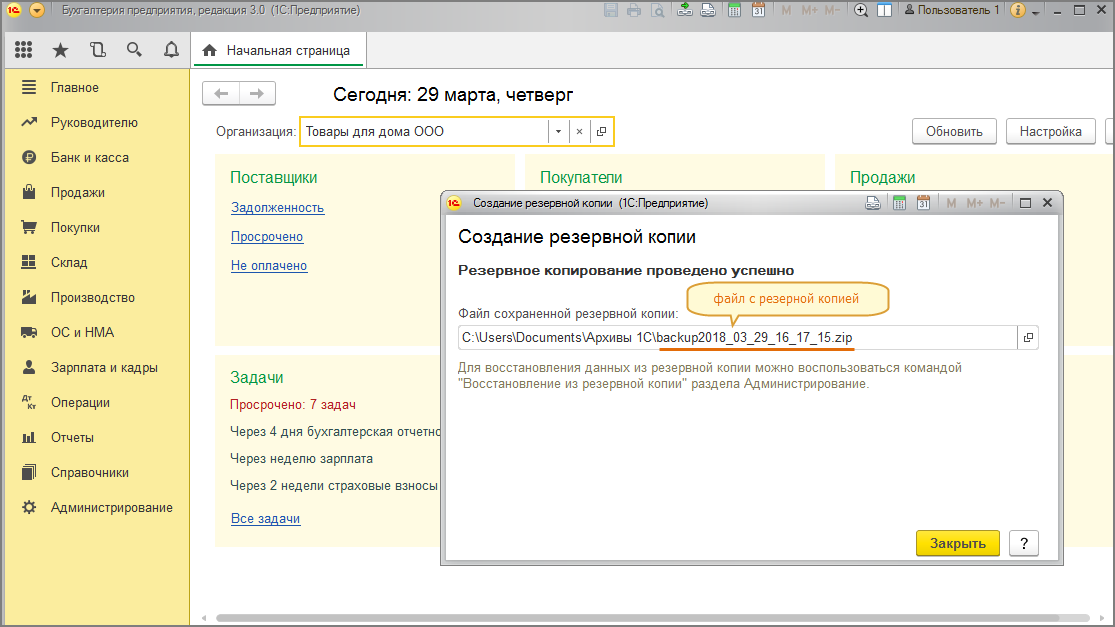The image size is (1115, 627).
Task: Open notifications bell icon
Action: tap(171, 50)
